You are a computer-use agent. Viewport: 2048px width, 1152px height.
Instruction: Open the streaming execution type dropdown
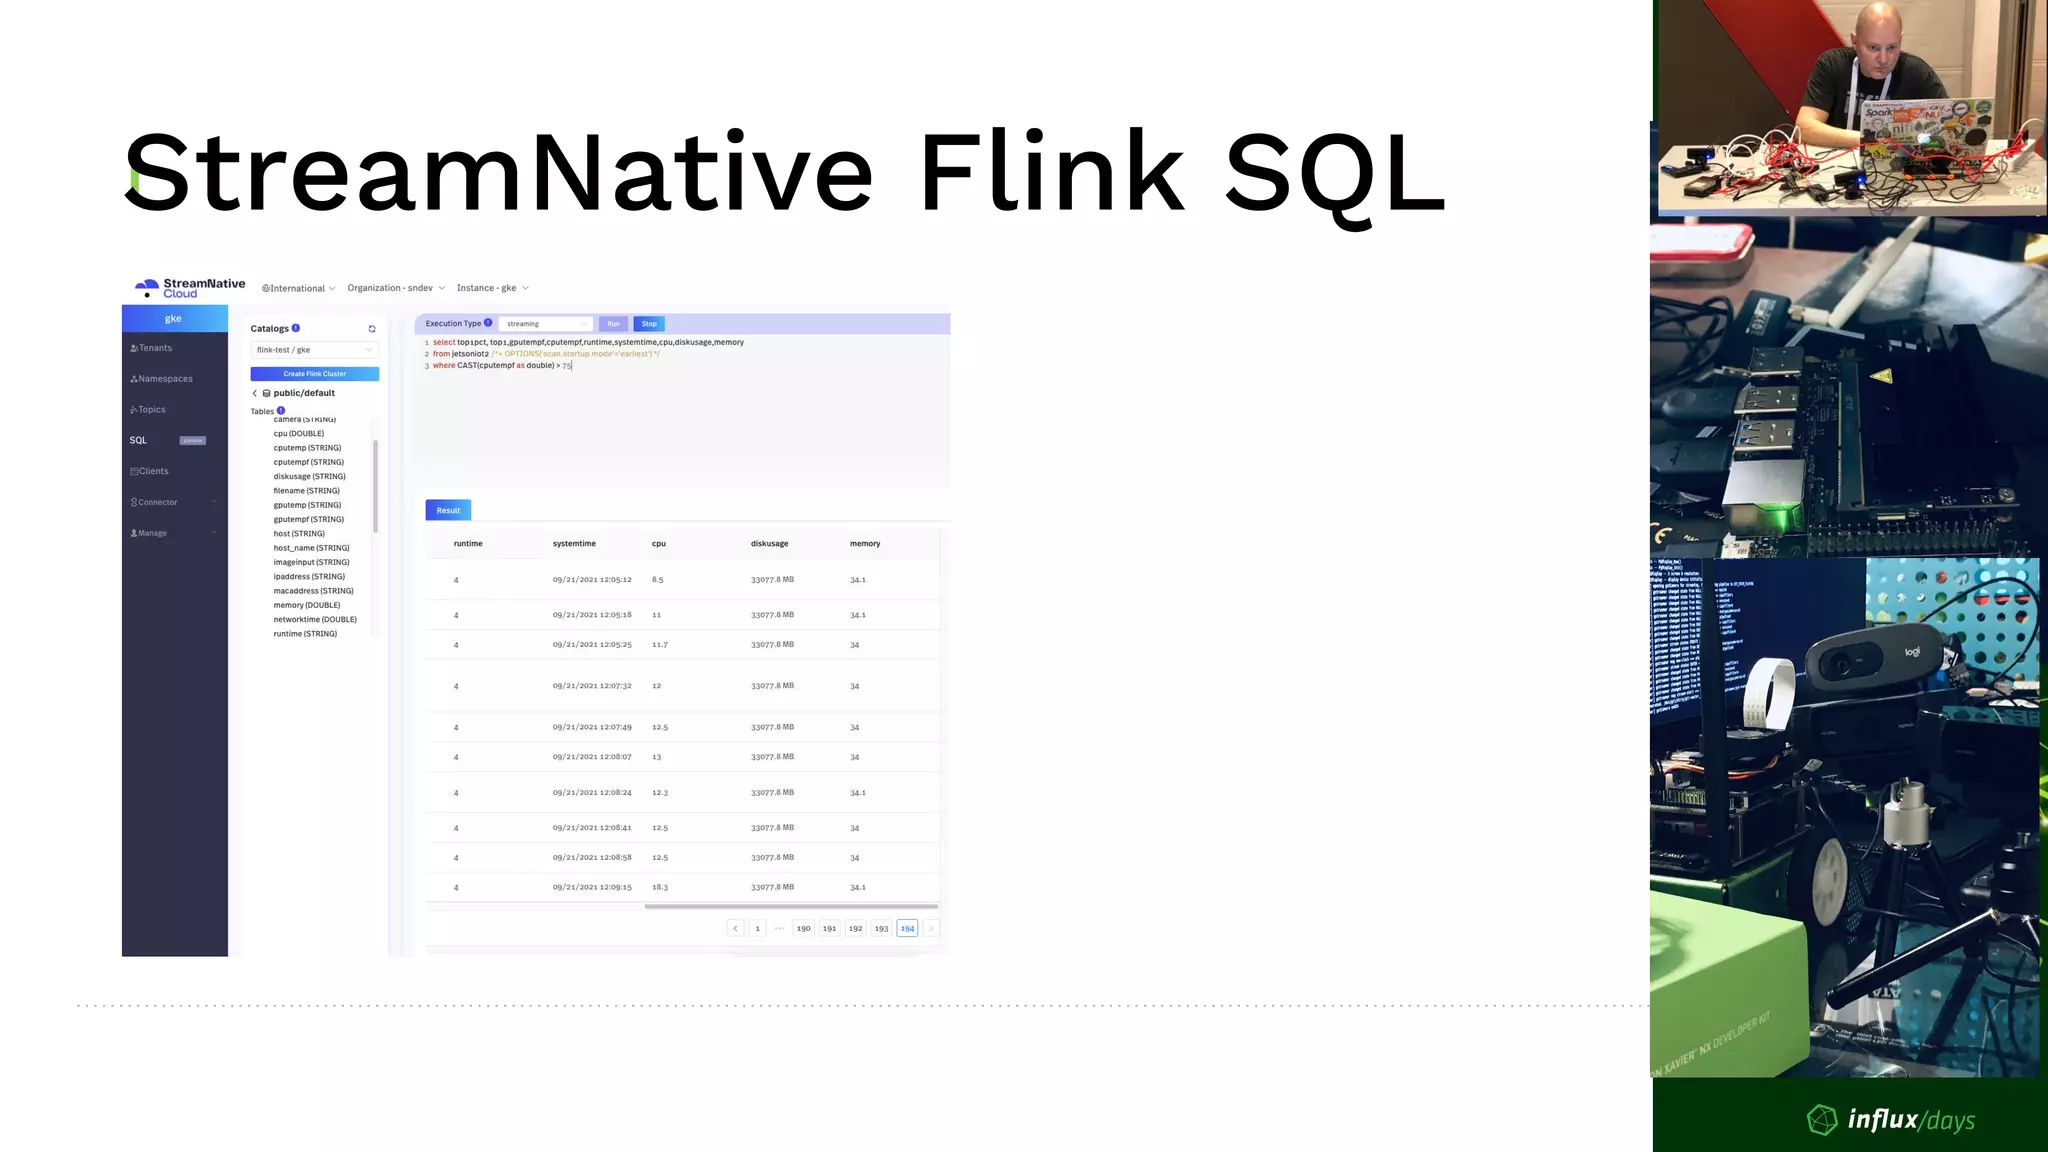click(x=545, y=324)
